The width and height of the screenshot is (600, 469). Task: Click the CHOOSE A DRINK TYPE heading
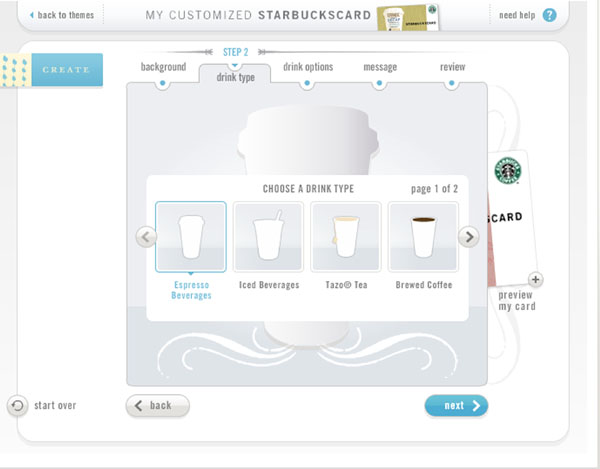pos(308,189)
